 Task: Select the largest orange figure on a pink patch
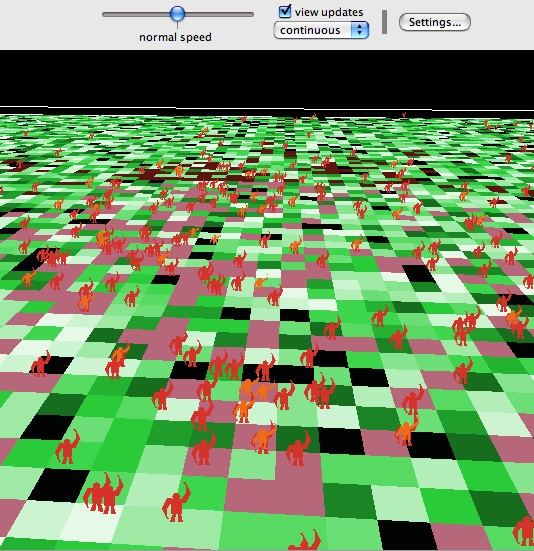[264, 438]
